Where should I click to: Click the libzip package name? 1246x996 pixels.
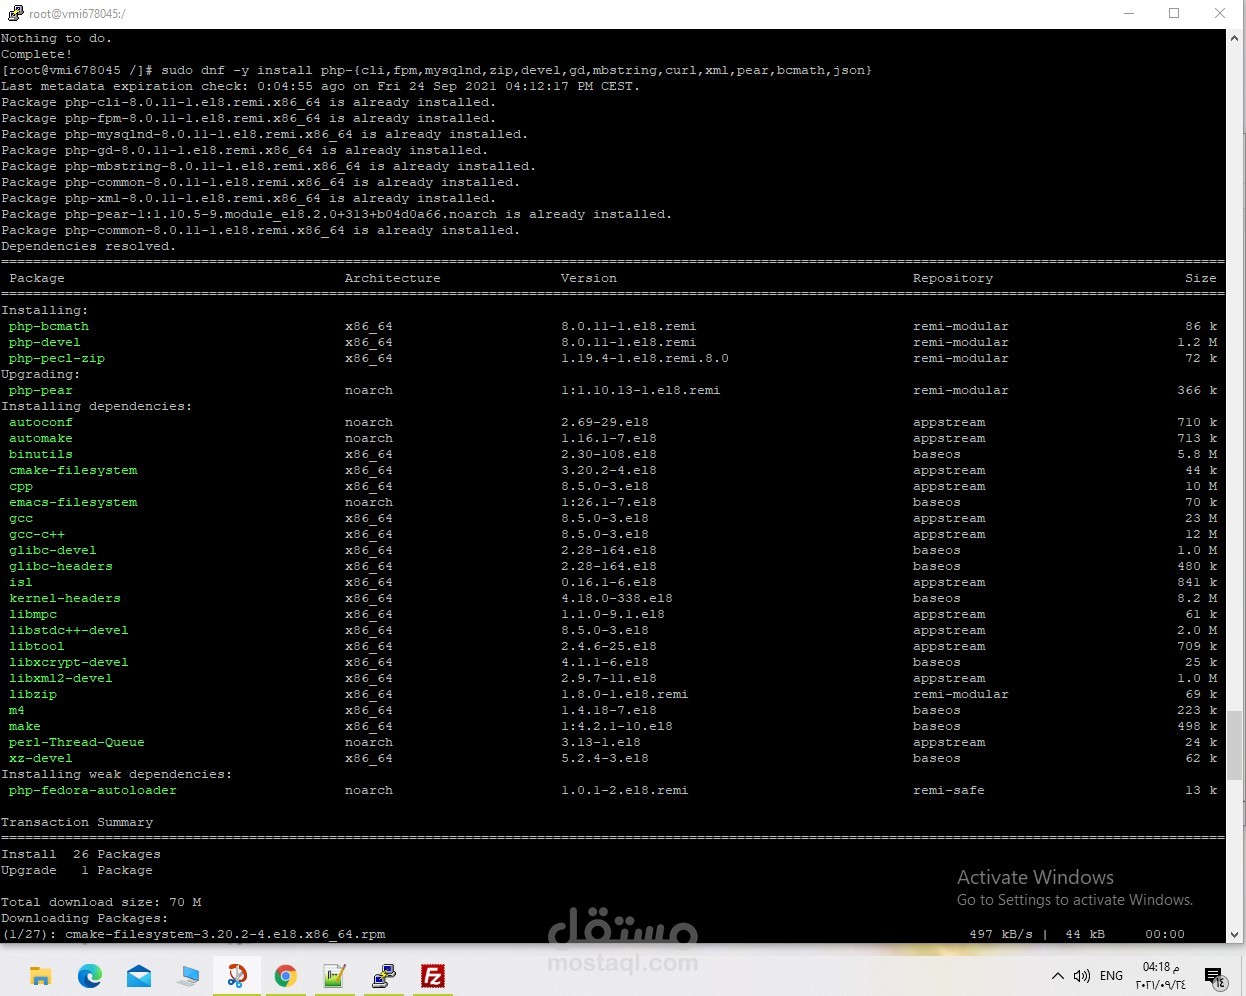[33, 694]
